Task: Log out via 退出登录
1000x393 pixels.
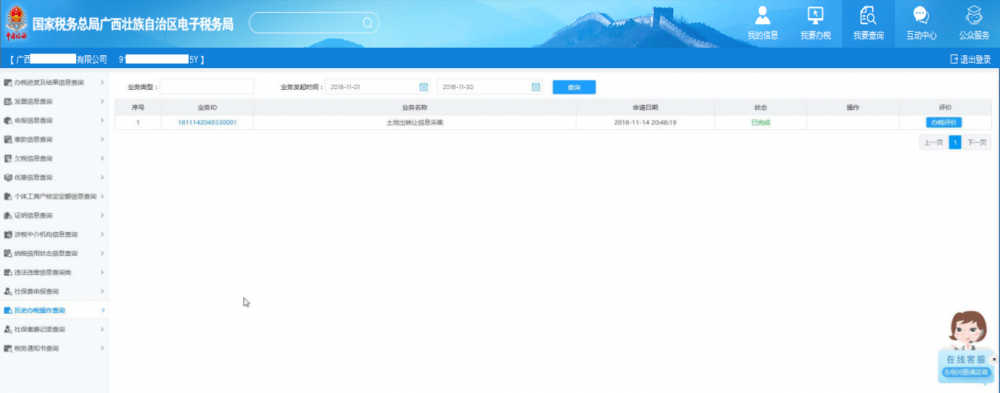Action: pos(971,59)
